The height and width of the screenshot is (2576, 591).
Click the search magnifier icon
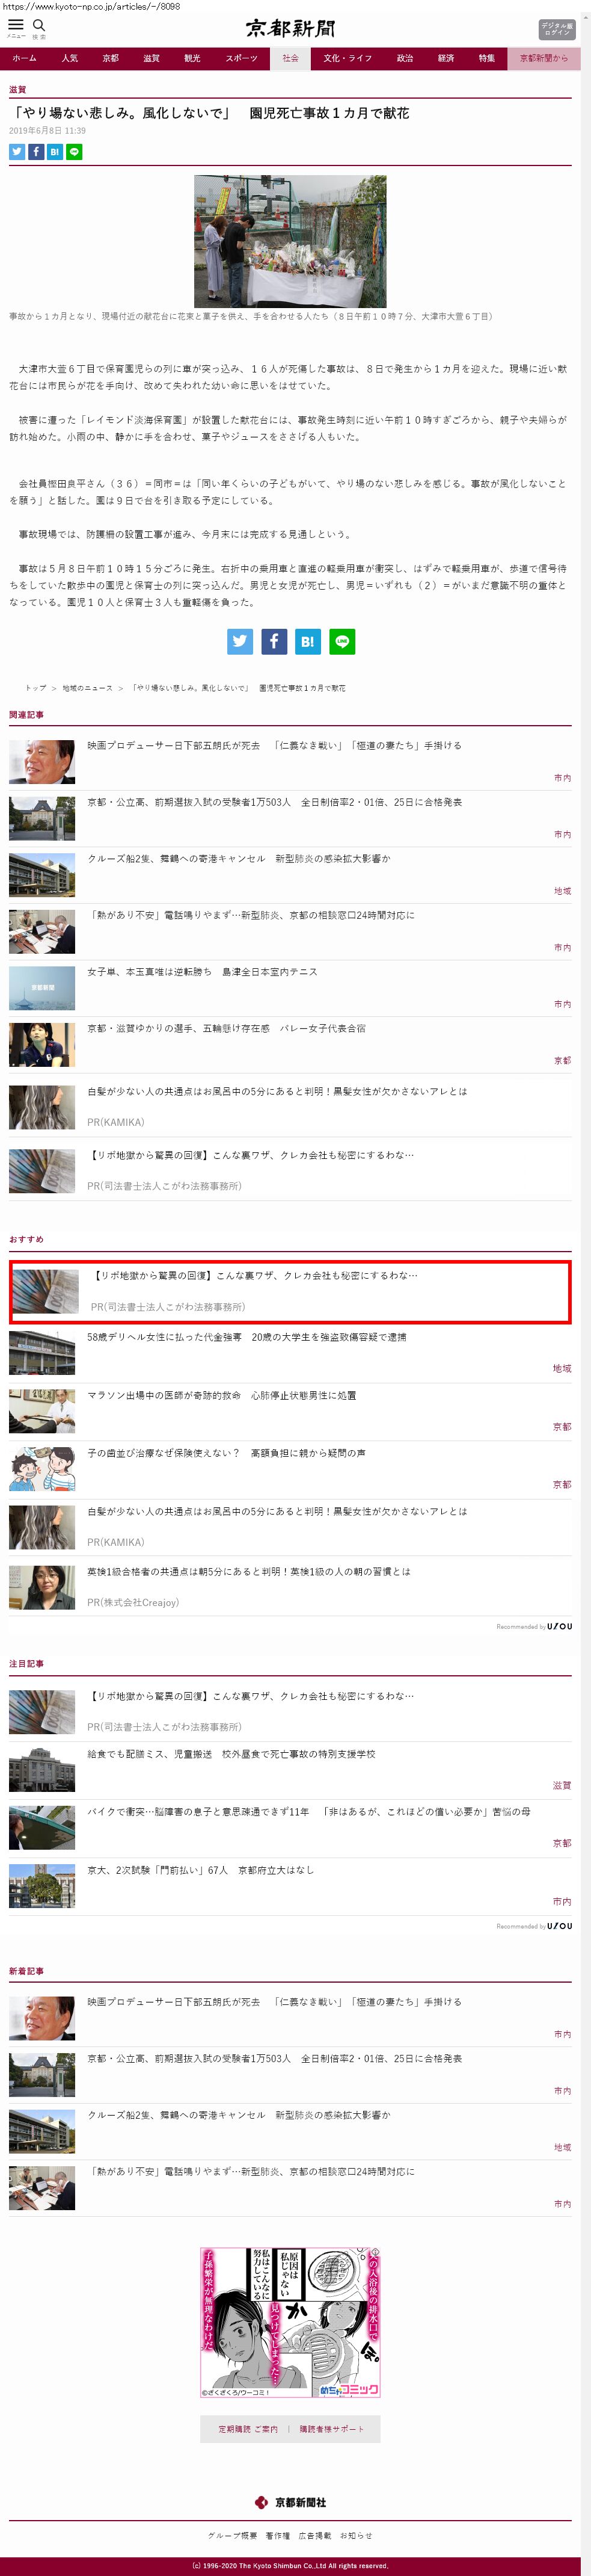coord(39,25)
